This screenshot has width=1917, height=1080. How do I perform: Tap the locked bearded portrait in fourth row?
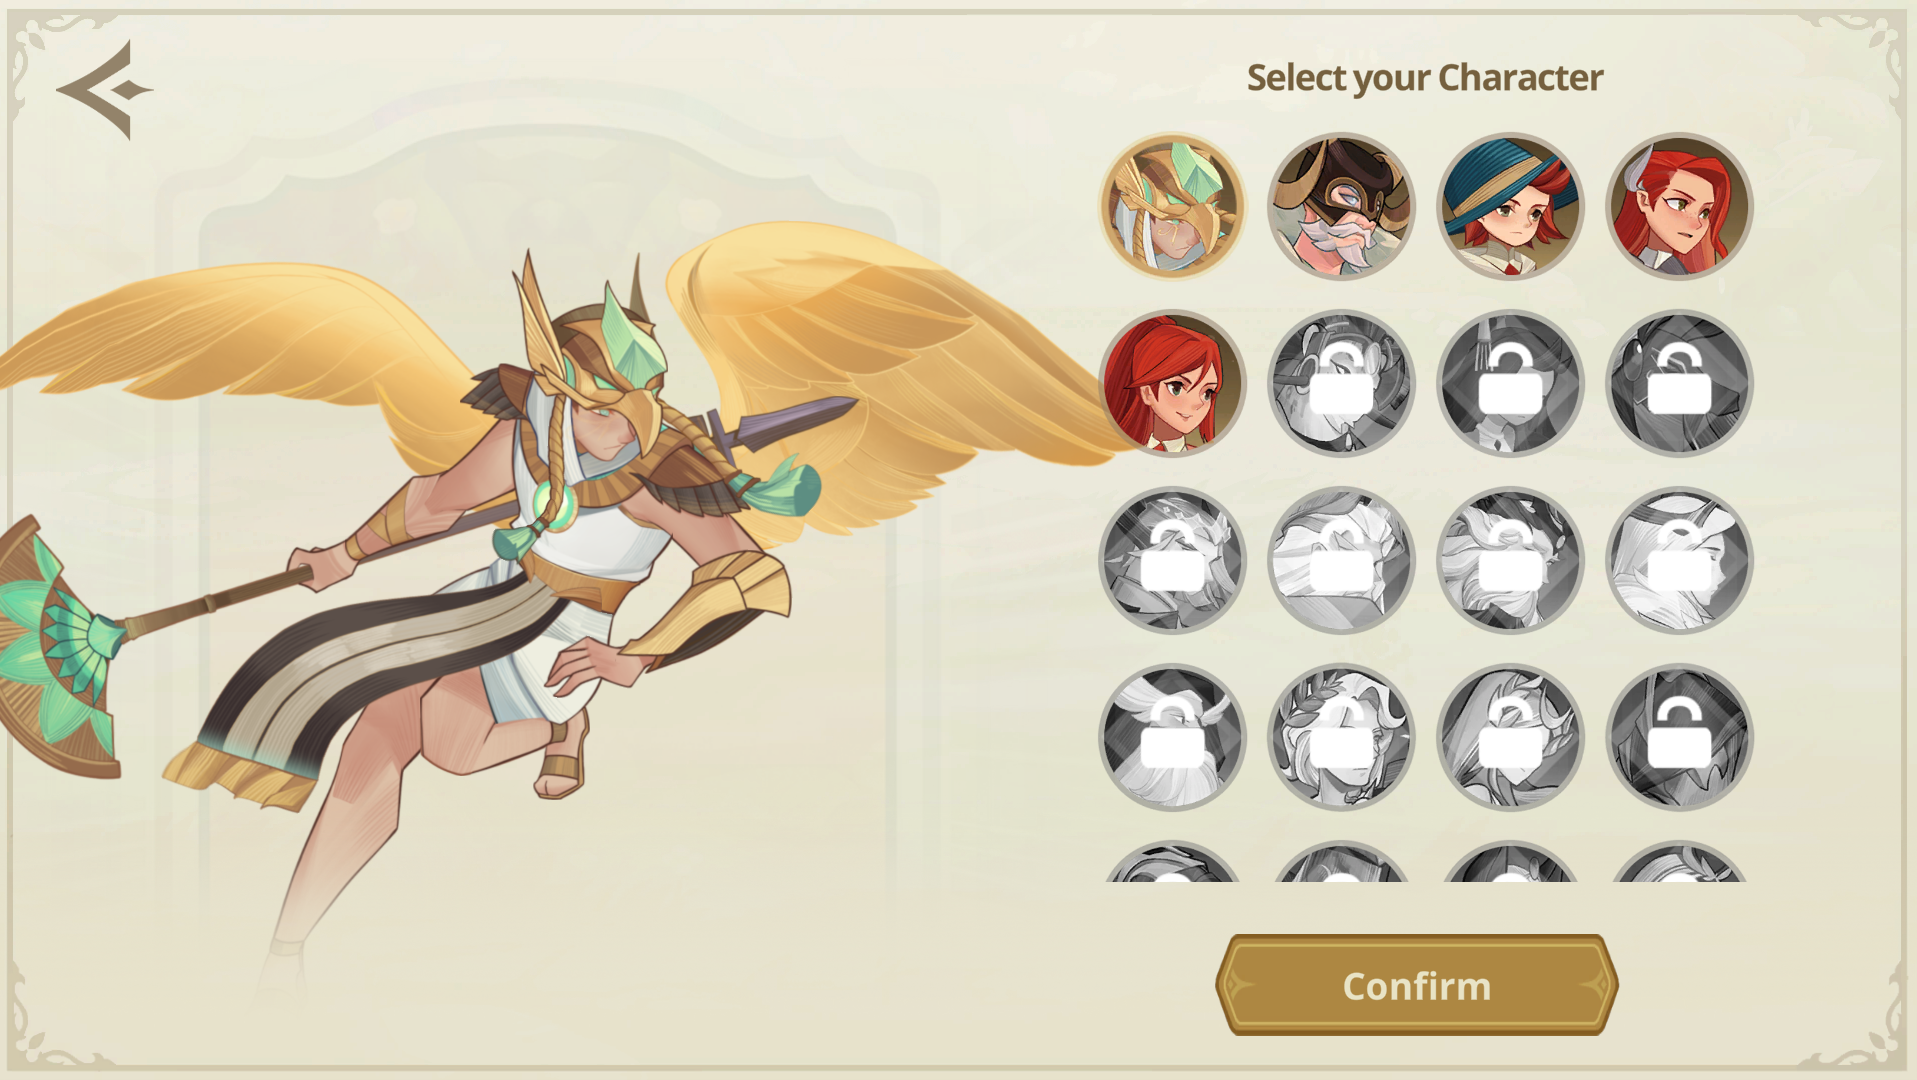pyautogui.click(x=1172, y=738)
